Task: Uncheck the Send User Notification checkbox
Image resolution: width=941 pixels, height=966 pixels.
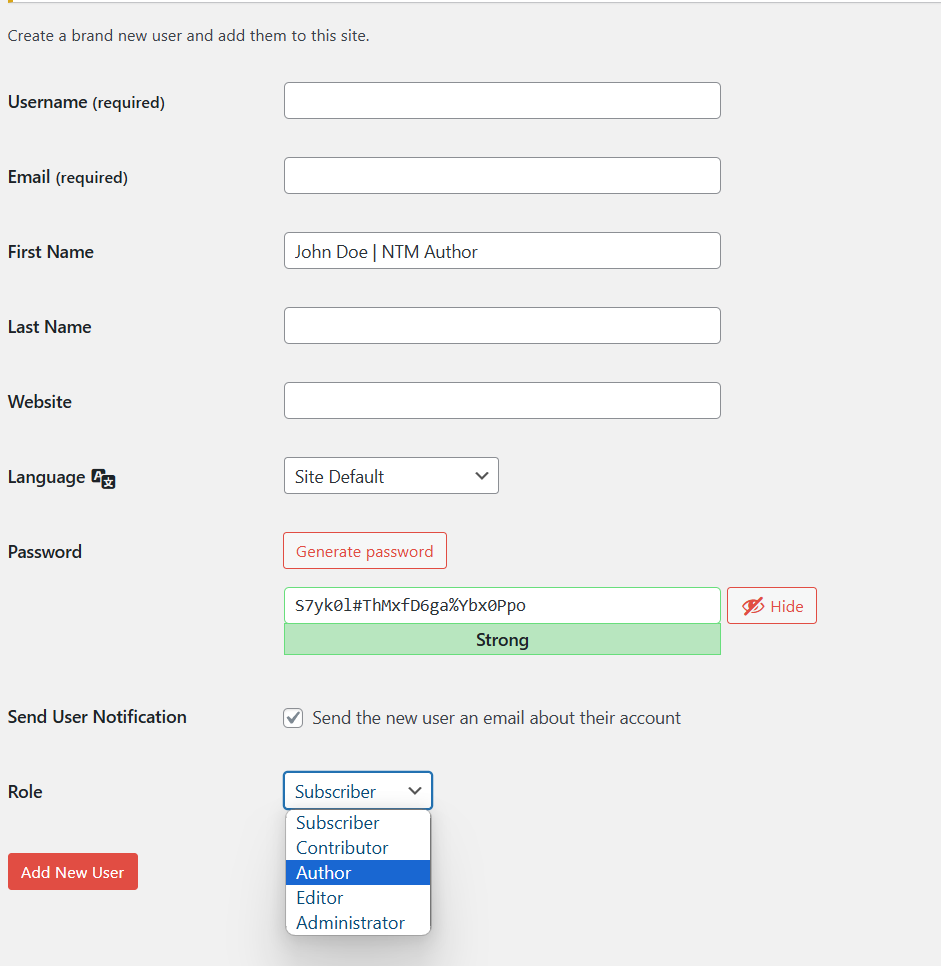Action: point(293,718)
